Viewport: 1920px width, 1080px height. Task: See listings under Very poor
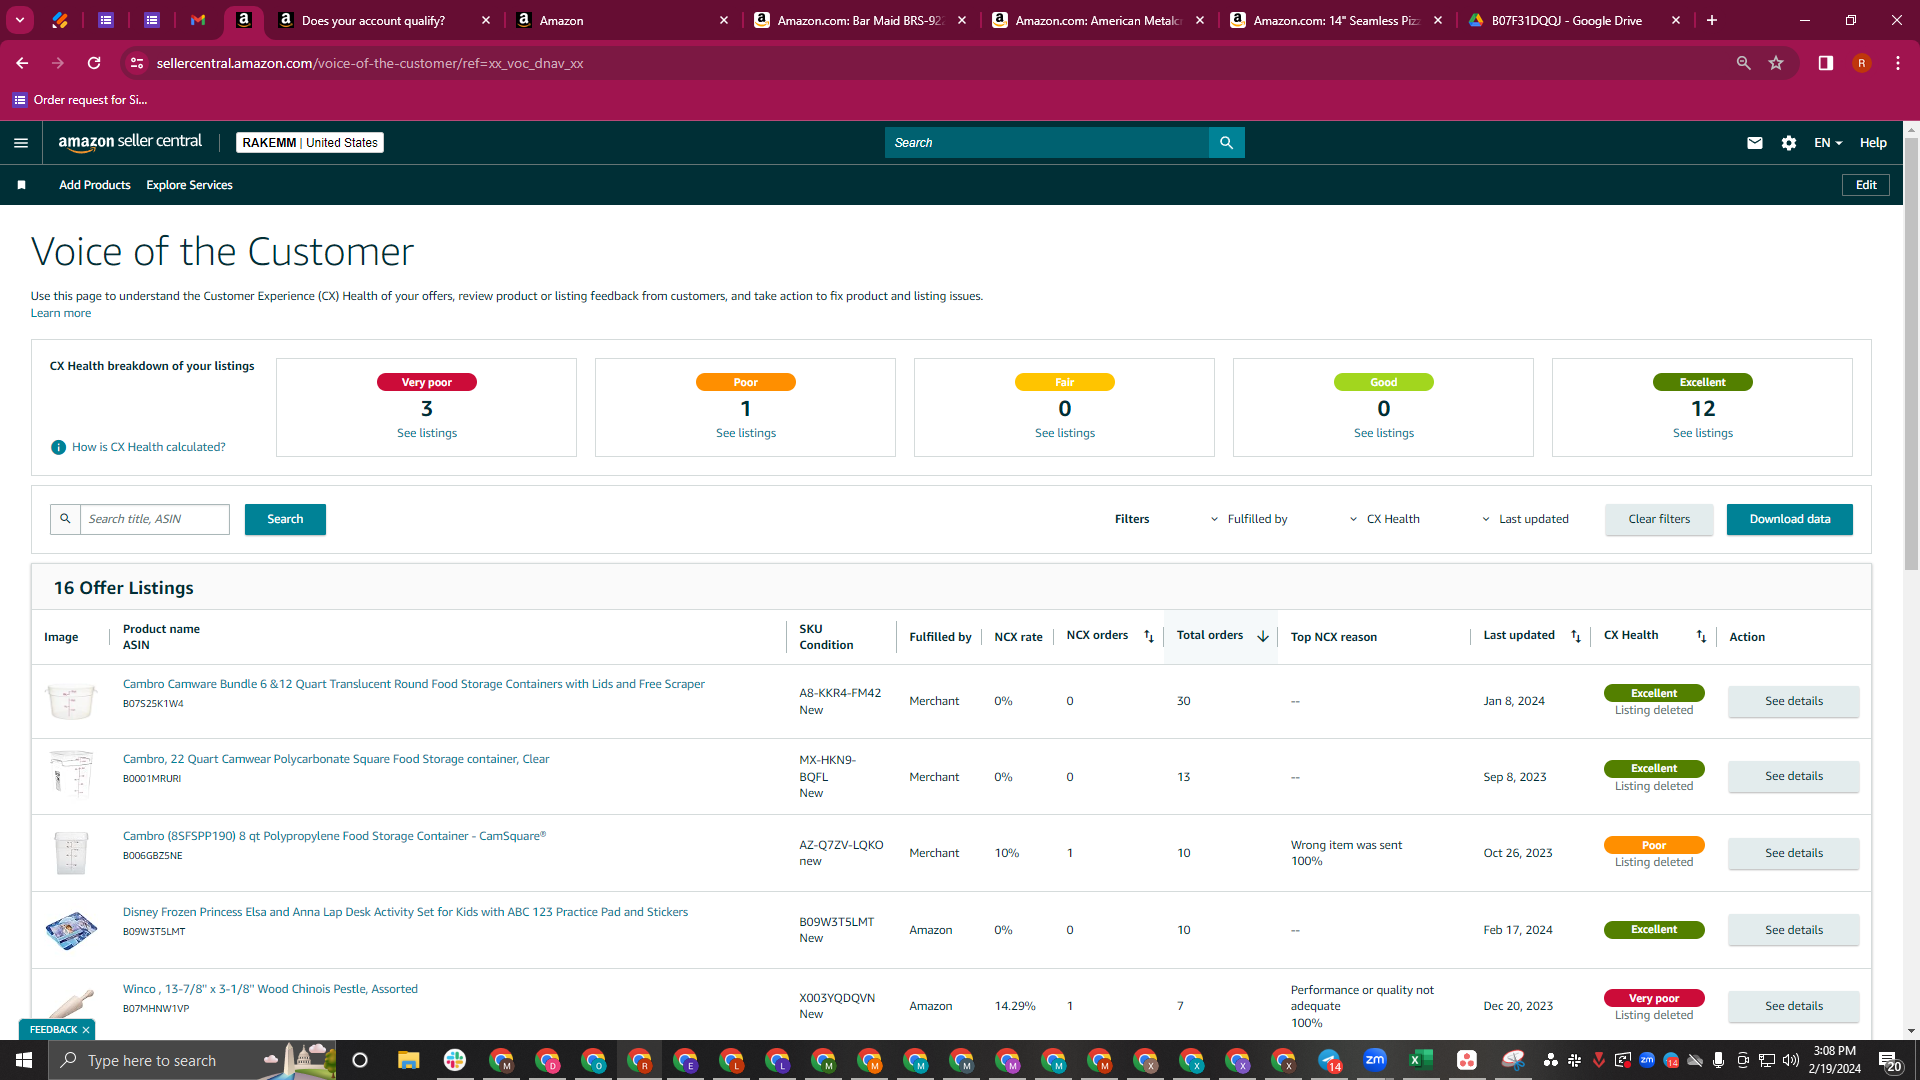(x=427, y=433)
